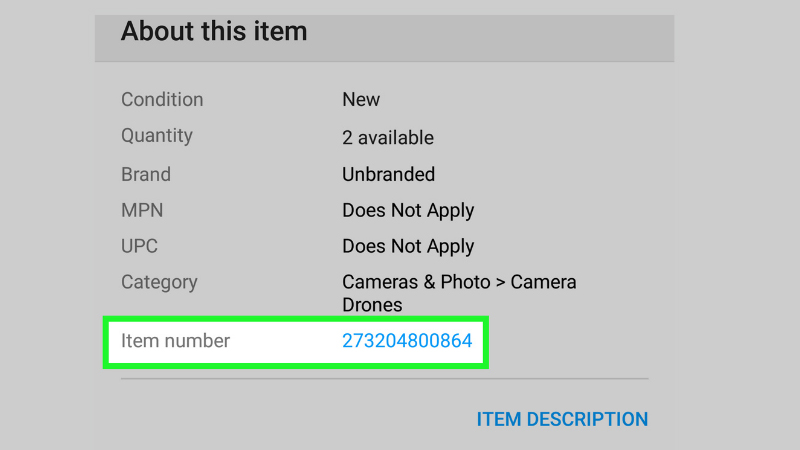Viewport: 800px width, 450px height.
Task: Click the Category label
Action: tap(159, 283)
